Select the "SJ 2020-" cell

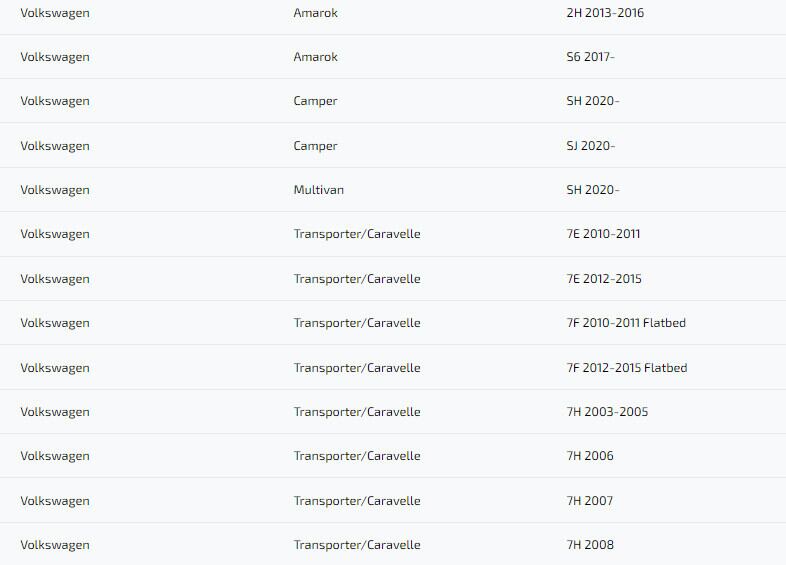point(591,146)
